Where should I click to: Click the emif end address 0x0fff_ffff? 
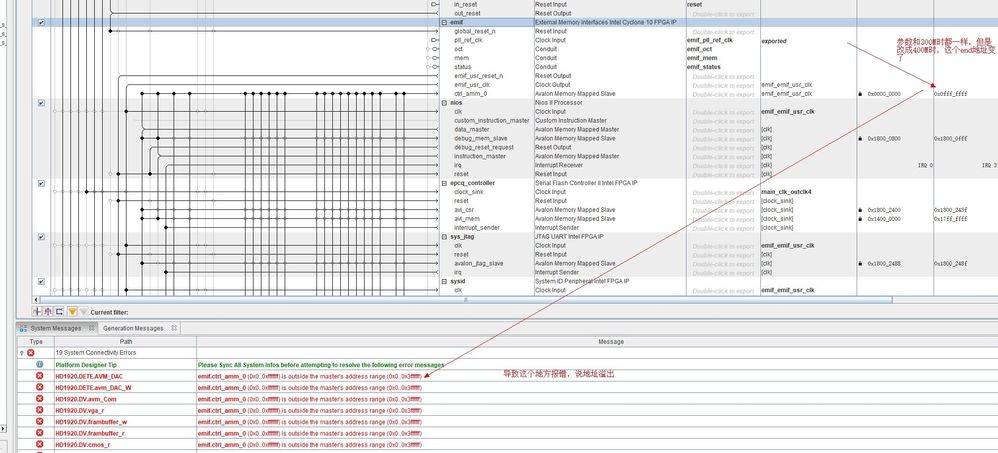coord(950,94)
